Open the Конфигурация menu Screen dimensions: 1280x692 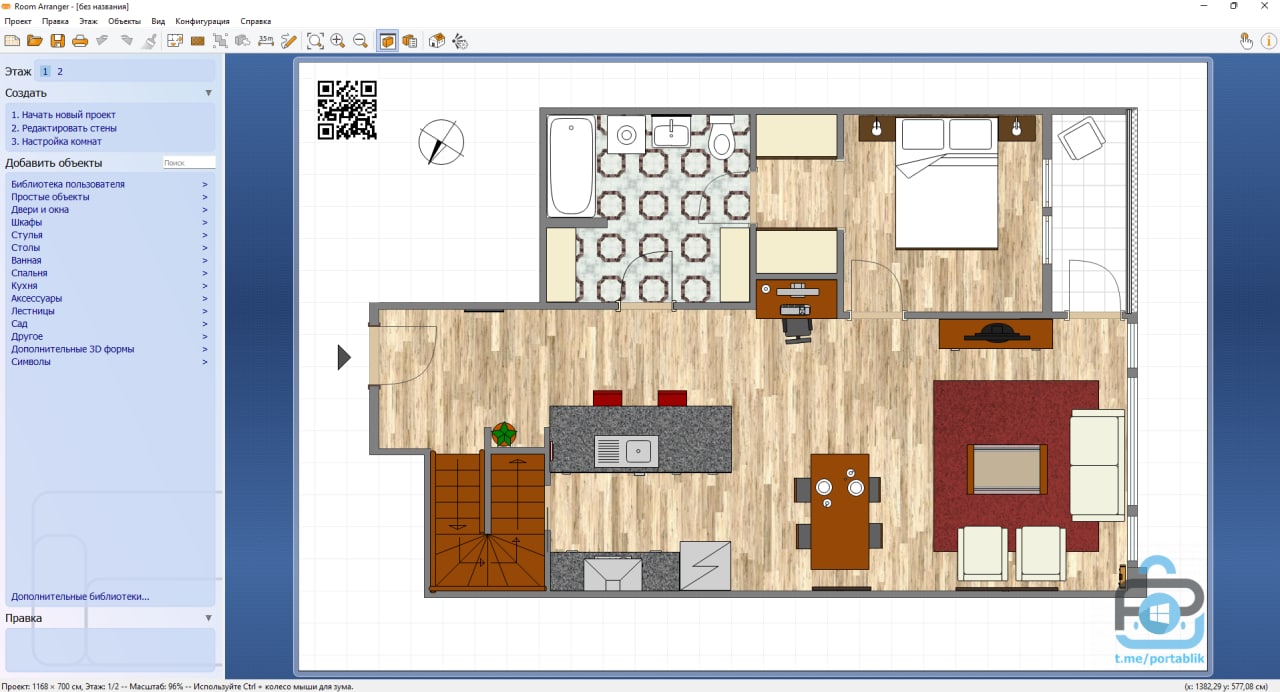click(x=202, y=21)
